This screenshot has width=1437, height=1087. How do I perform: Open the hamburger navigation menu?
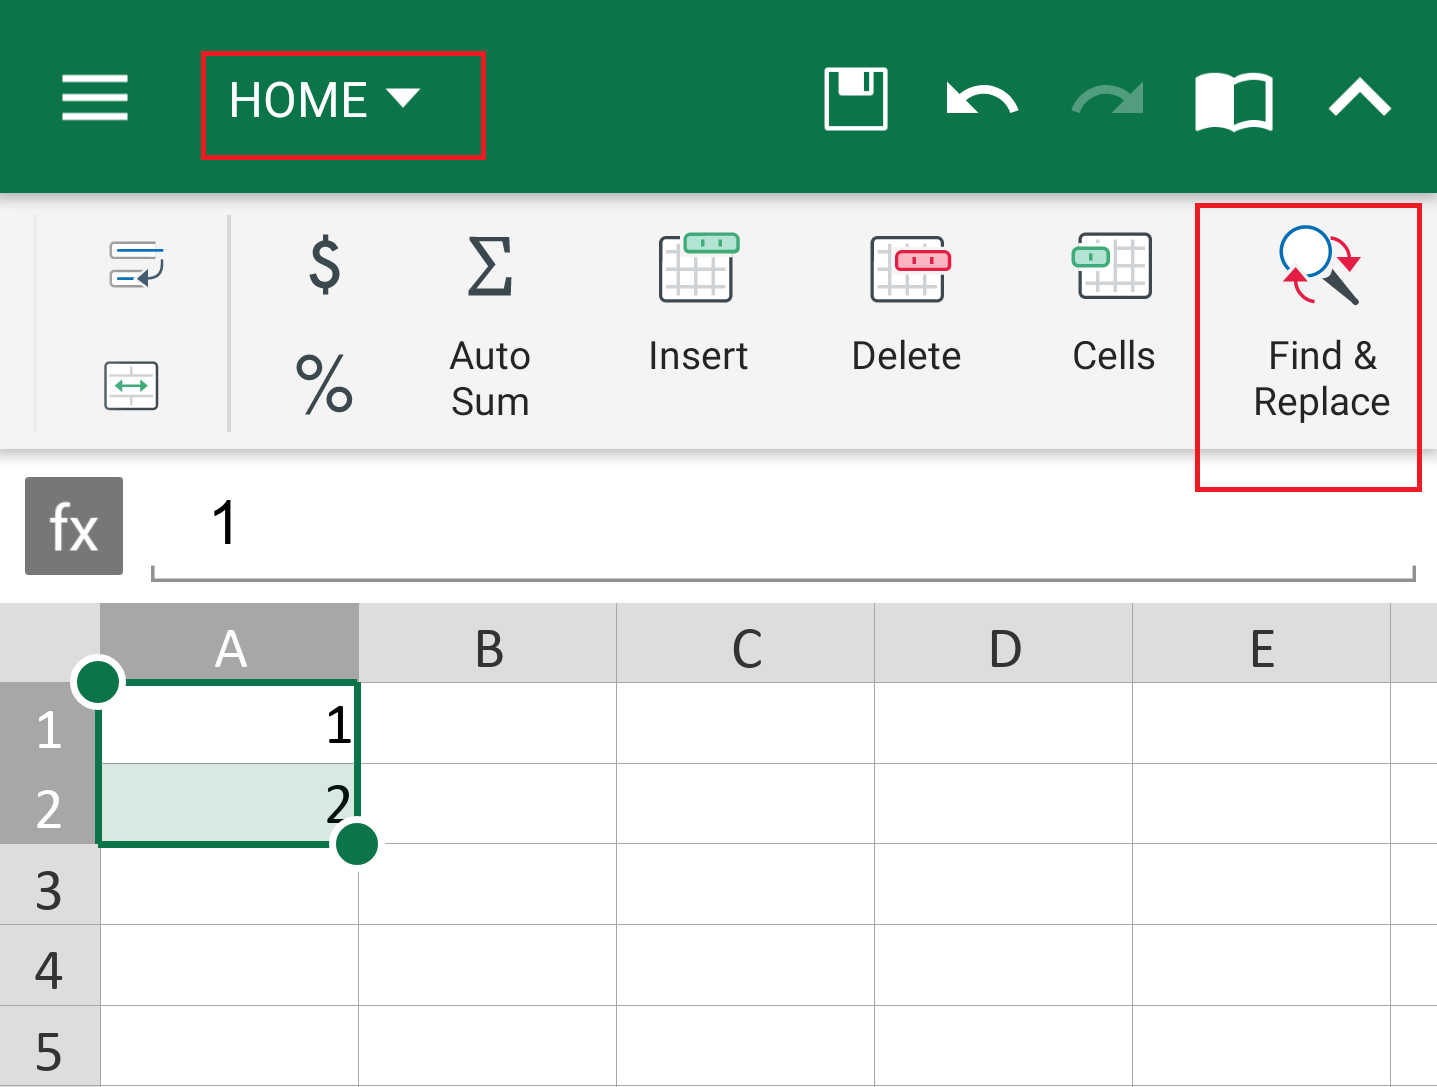95,98
